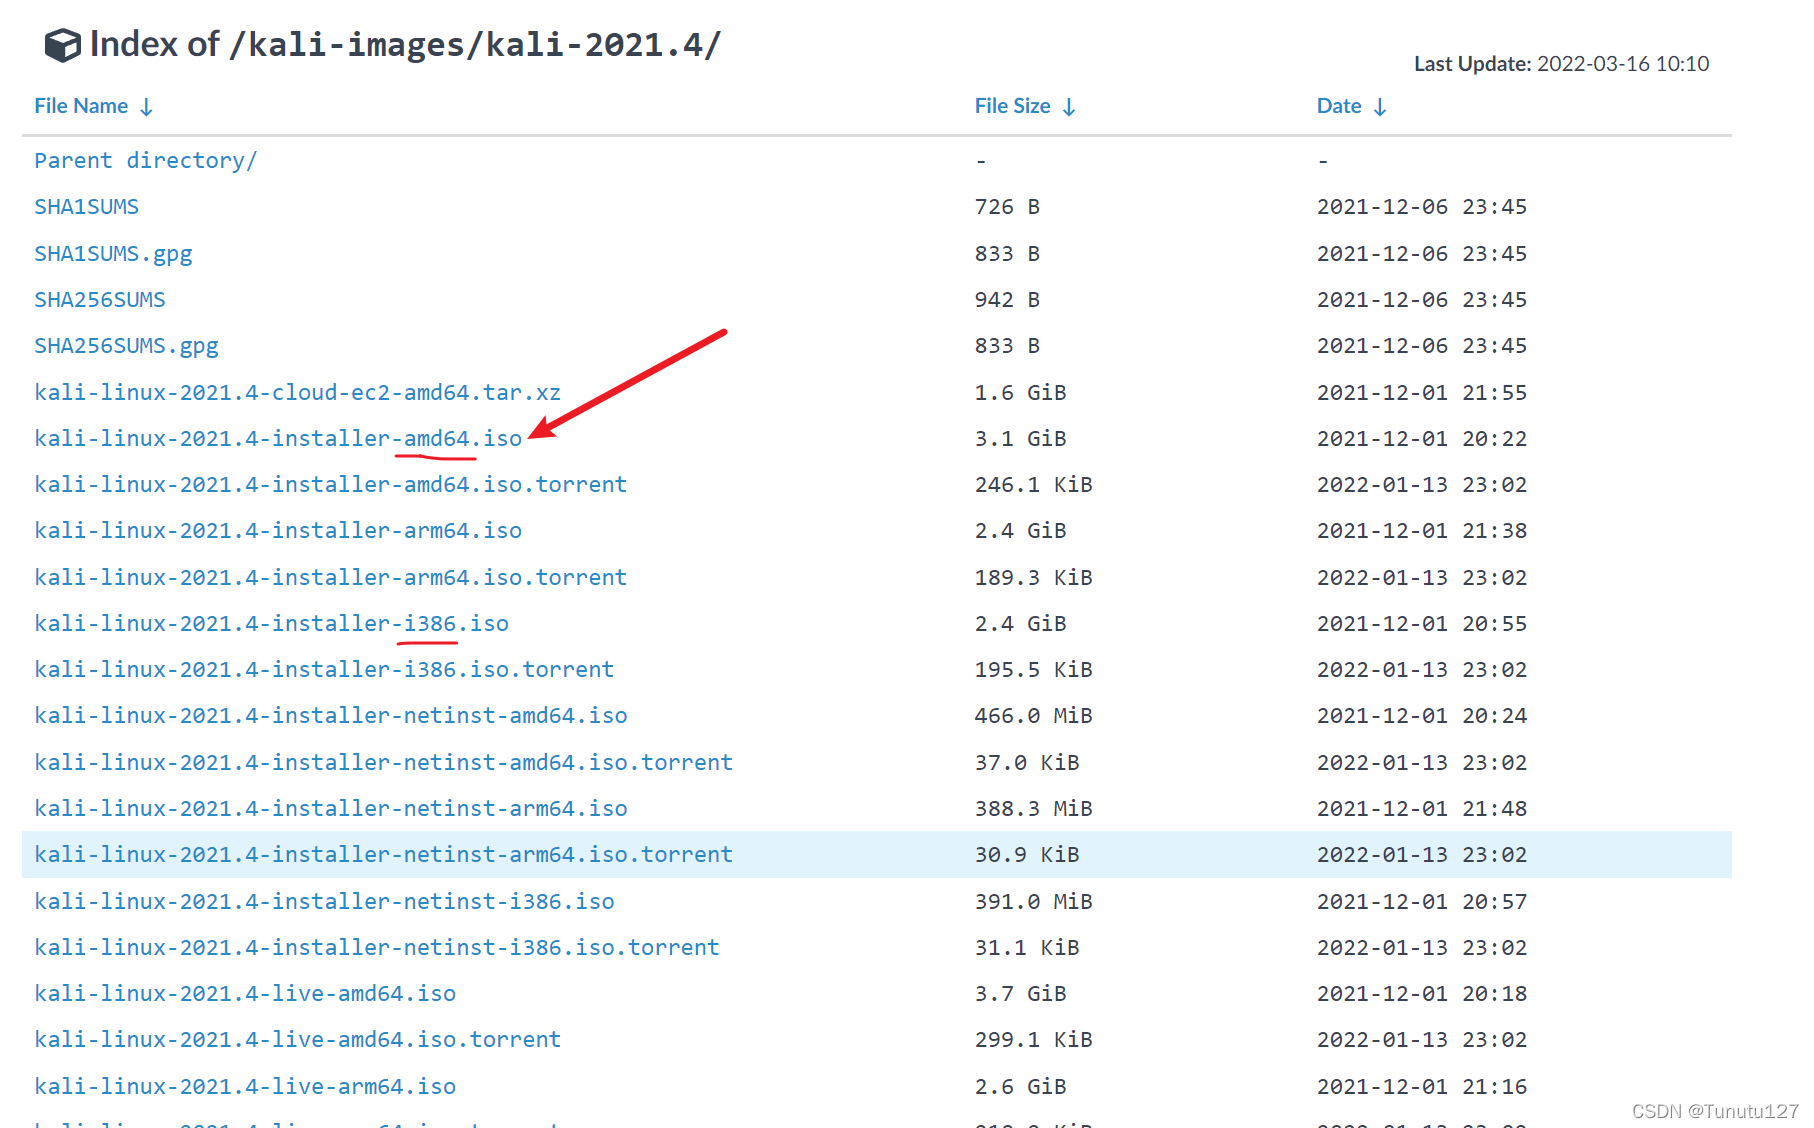Click the Index of /kali-images/kali-2021.4/ heading
The width and height of the screenshot is (1814, 1128).
tap(405, 45)
